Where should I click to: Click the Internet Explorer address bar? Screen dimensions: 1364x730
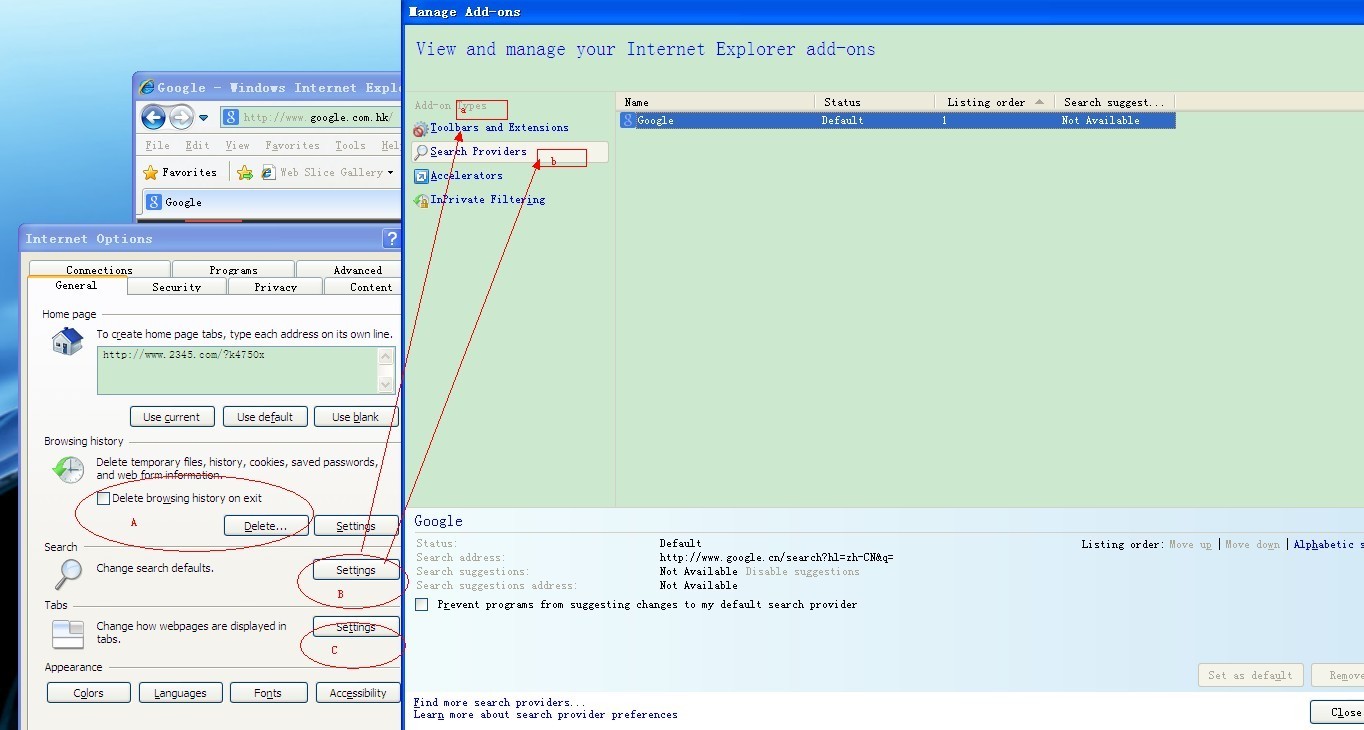[x=312, y=118]
